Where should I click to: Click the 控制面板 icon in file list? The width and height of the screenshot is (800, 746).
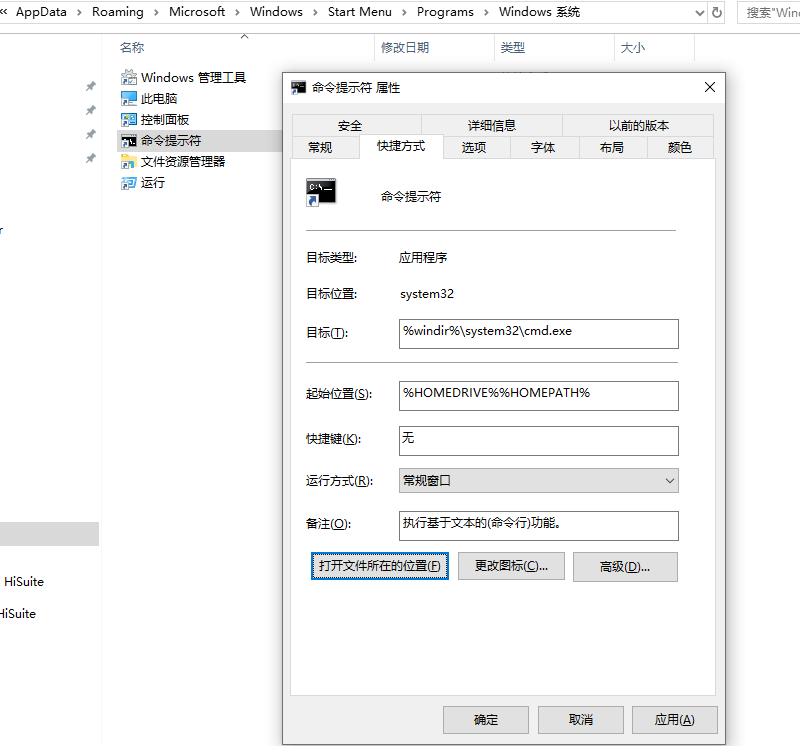(x=129, y=119)
